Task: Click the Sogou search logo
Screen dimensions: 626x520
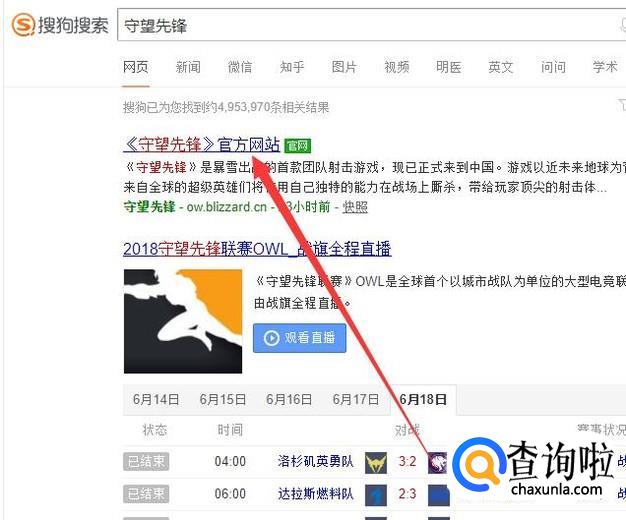Action: tap(60, 26)
